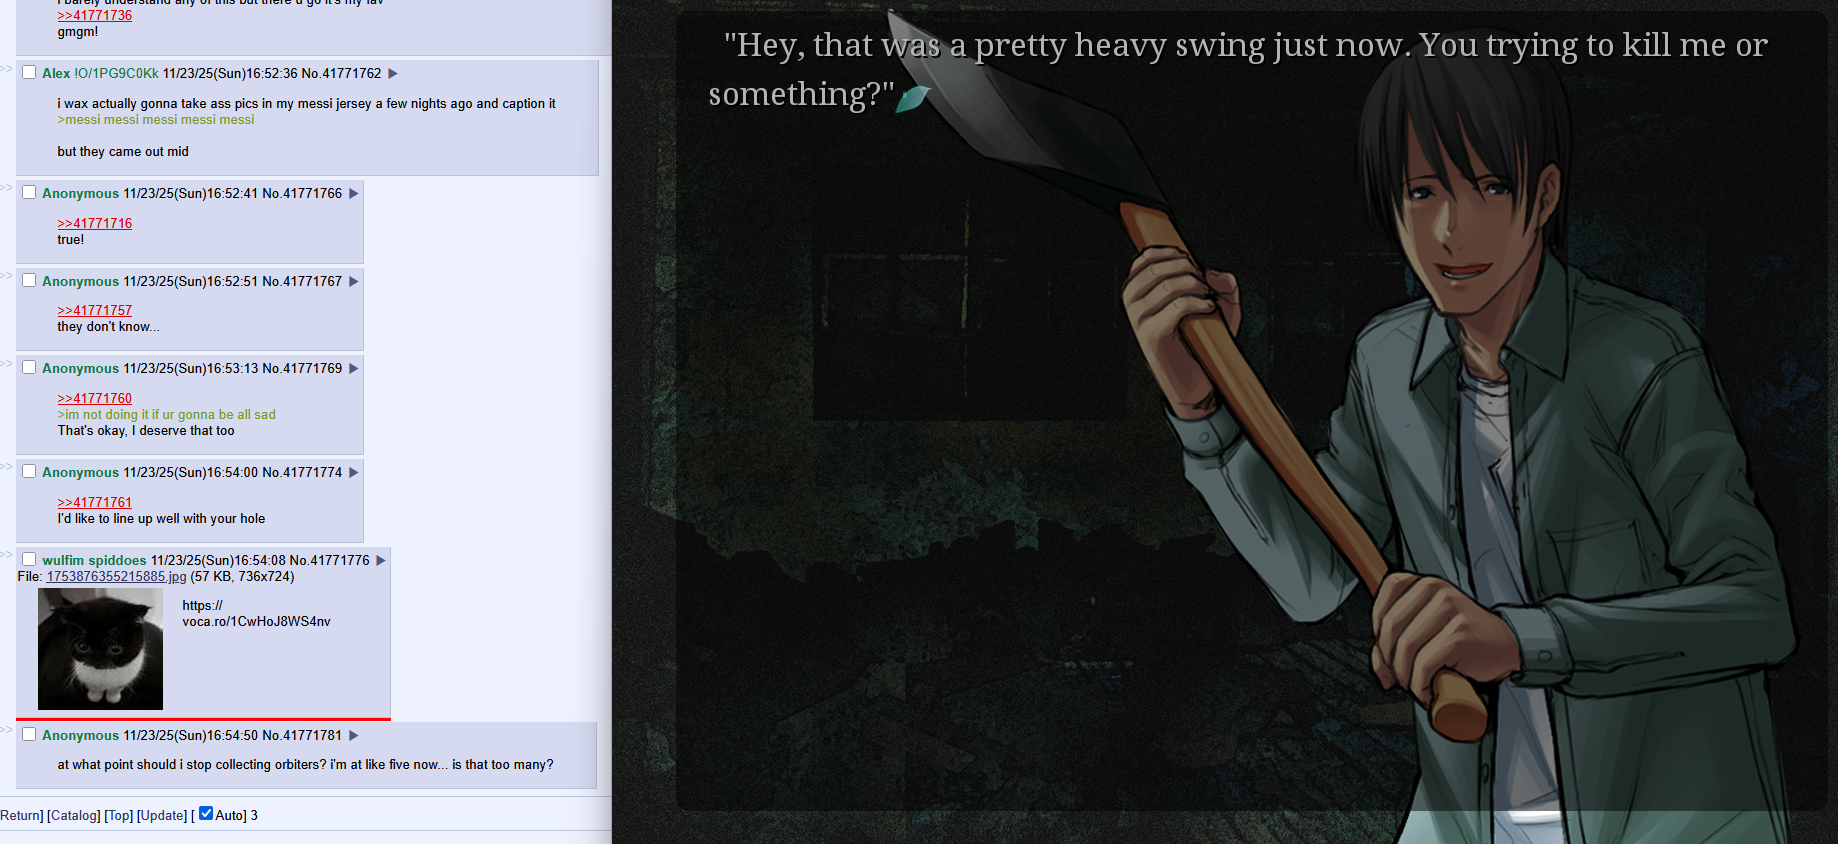This screenshot has height=844, width=1838.
Task: Click the name "wulfim spiddoes"
Action: [94, 560]
